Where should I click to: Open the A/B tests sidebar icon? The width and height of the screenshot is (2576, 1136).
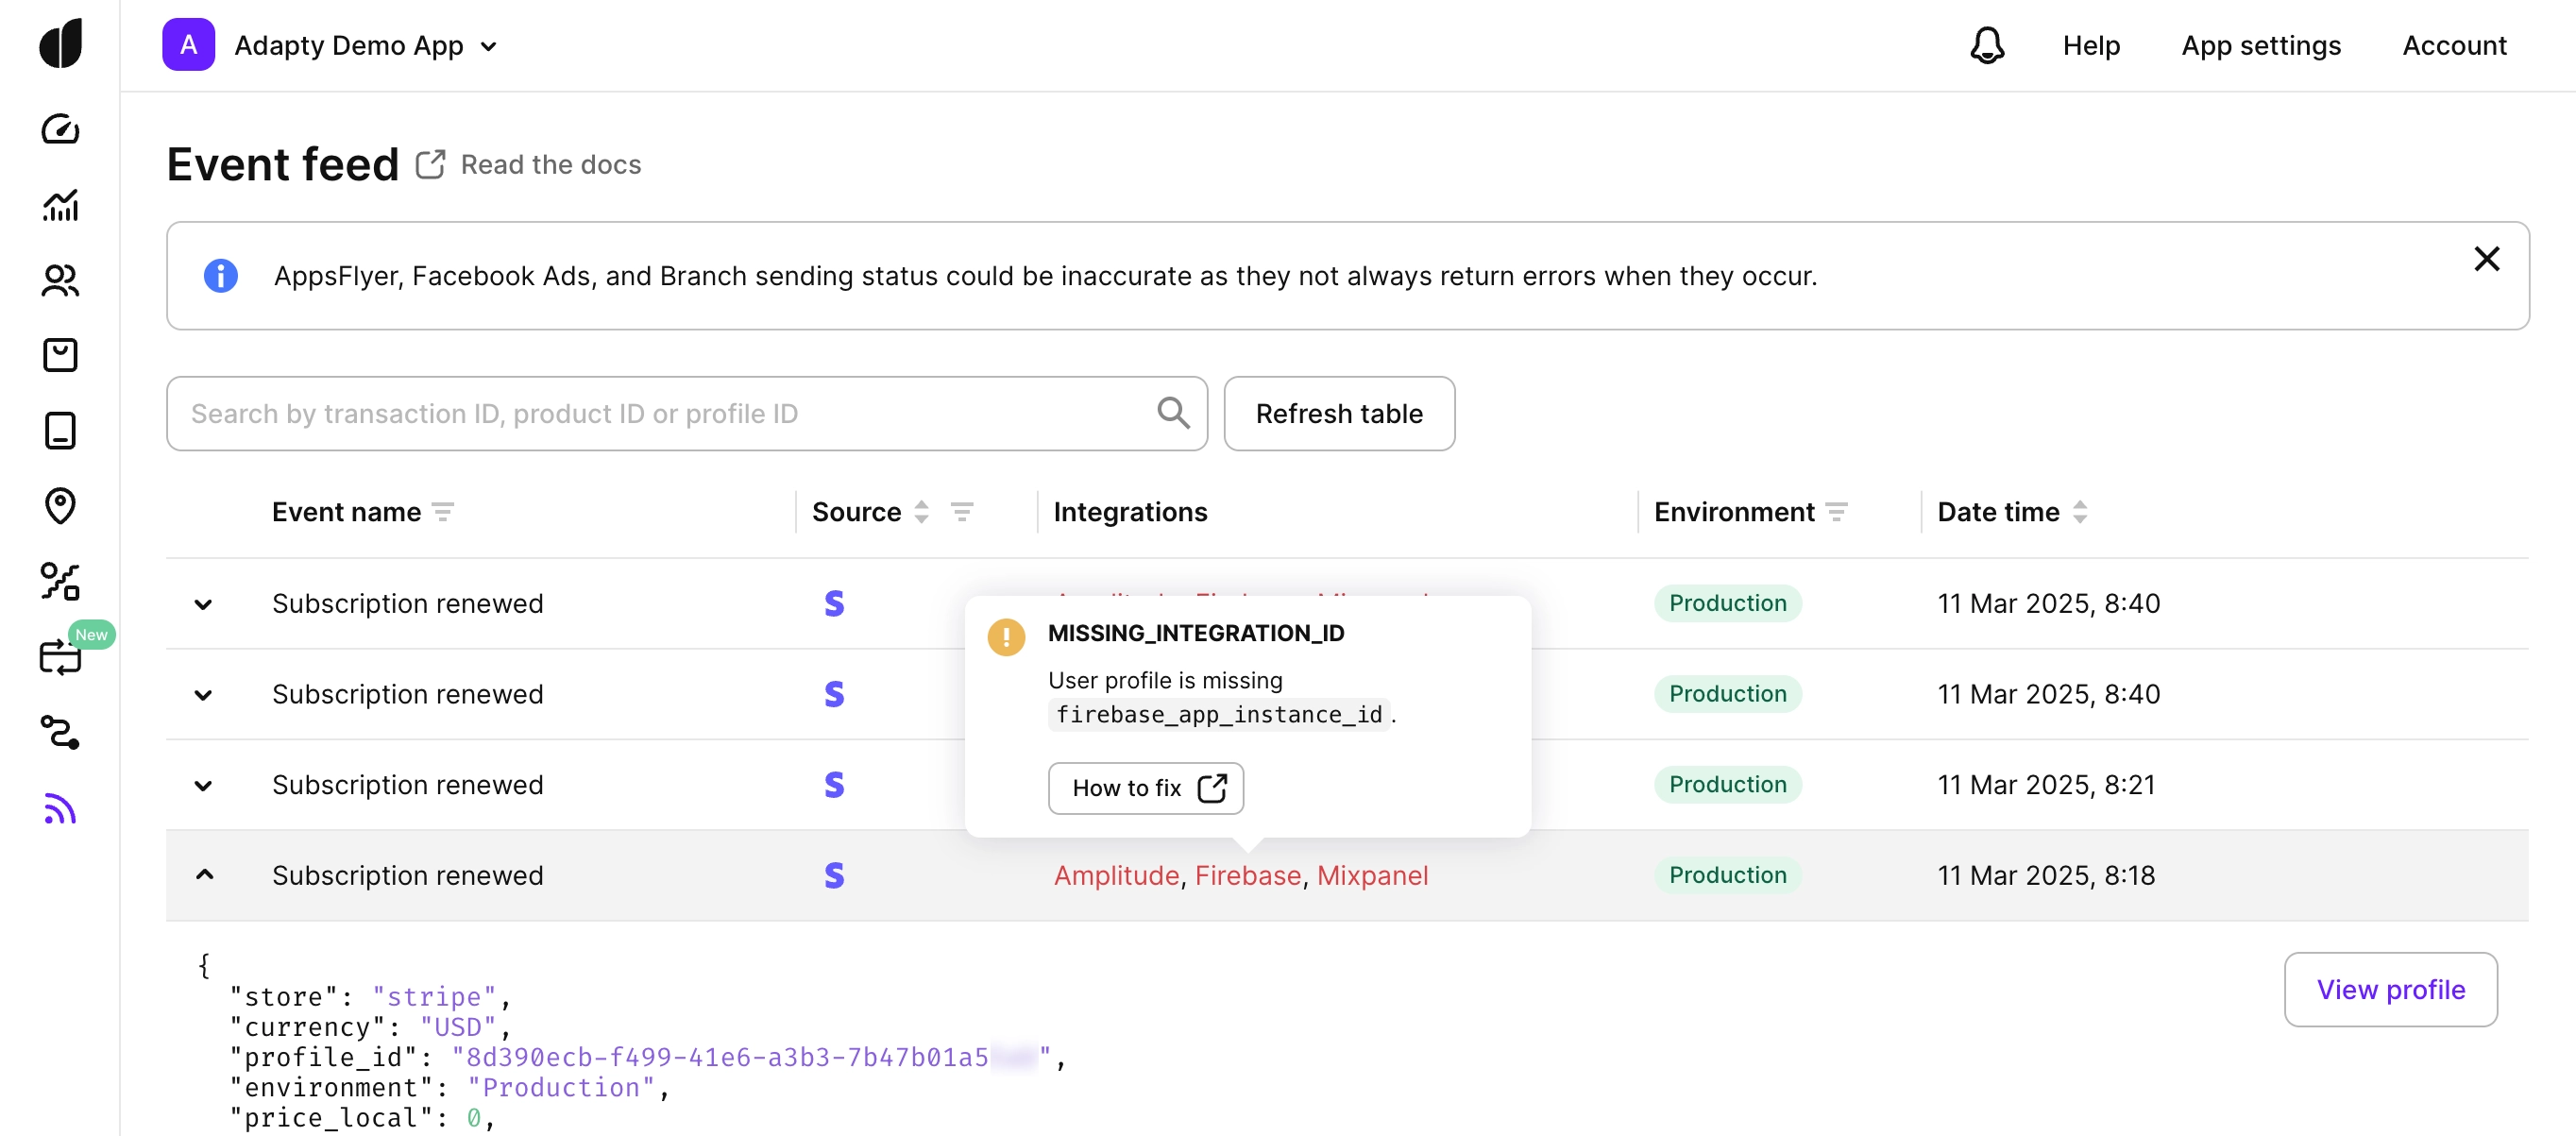click(x=60, y=581)
